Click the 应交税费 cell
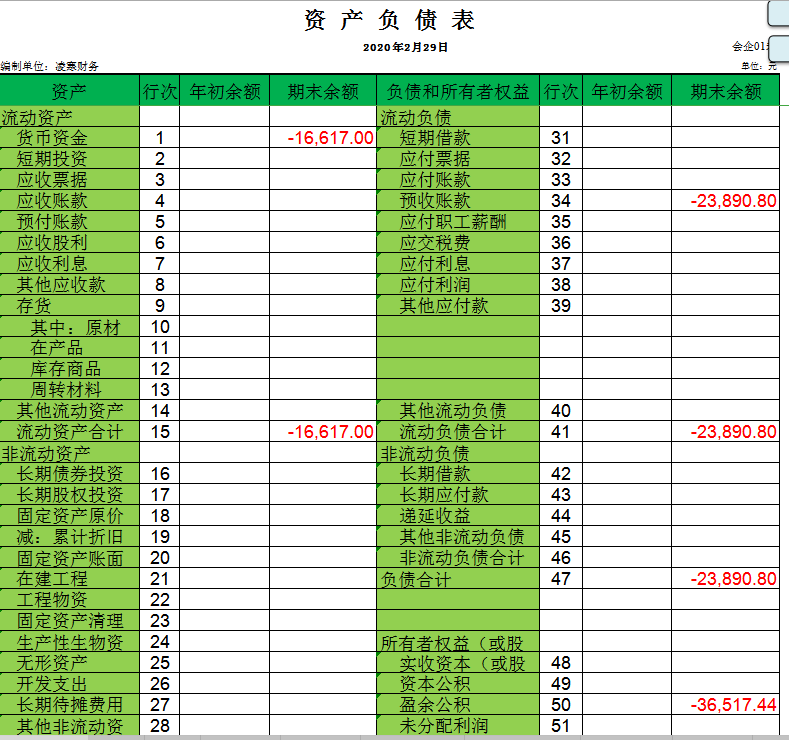The width and height of the screenshot is (789, 740). tap(458, 242)
